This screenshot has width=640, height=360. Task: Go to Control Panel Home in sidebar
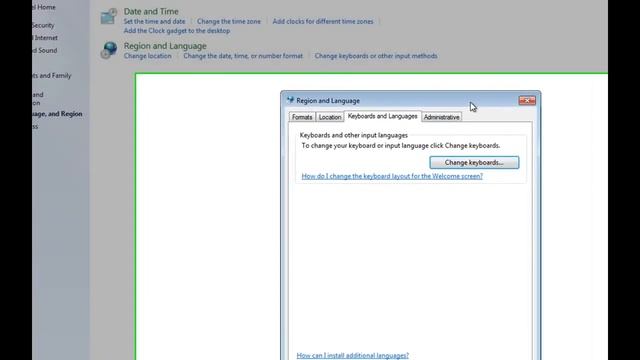tap(44, 7)
